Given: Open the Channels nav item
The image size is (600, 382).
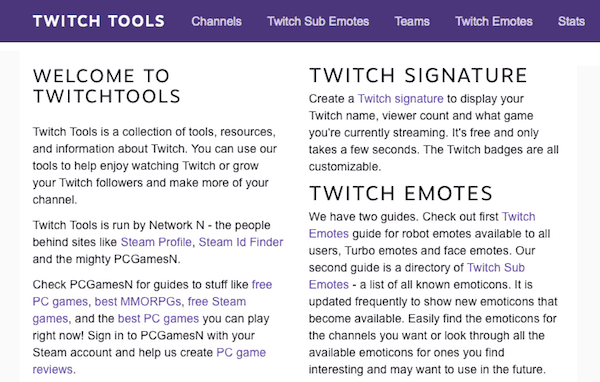Looking at the screenshot, I should coord(217,21).
